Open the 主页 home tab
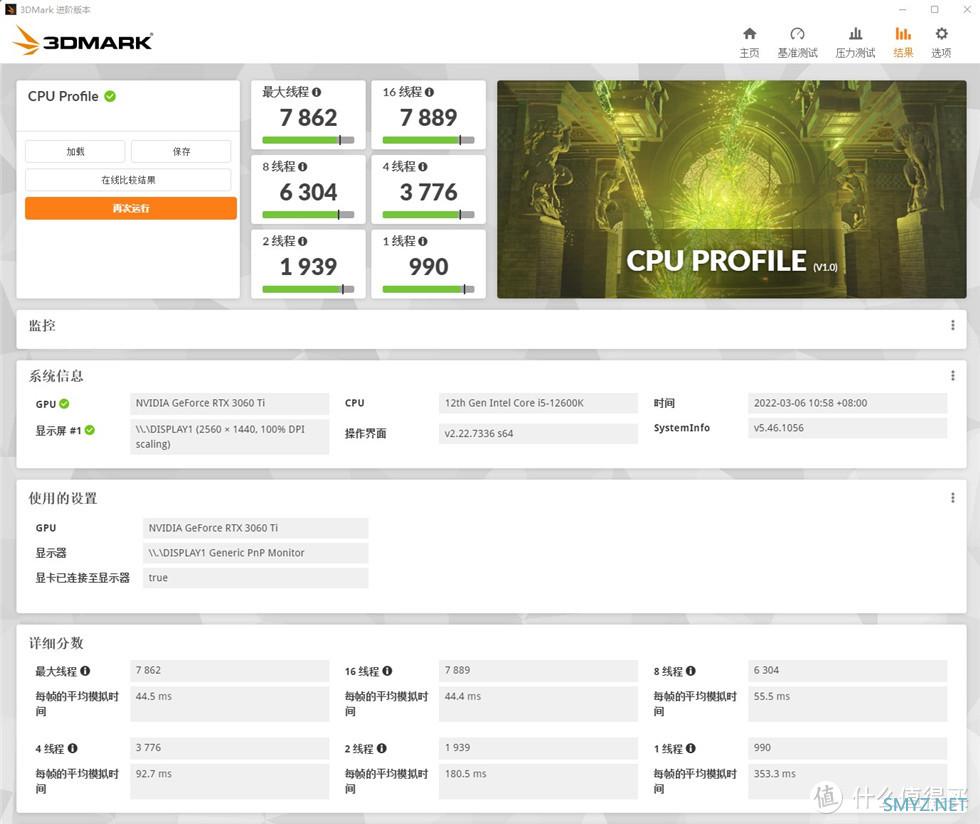The height and width of the screenshot is (824, 980). click(749, 43)
